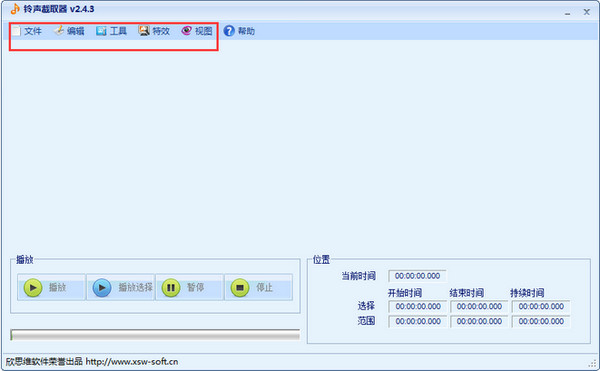Click the blue tools icon beside 工具
This screenshot has width=600, height=371.
point(101,31)
